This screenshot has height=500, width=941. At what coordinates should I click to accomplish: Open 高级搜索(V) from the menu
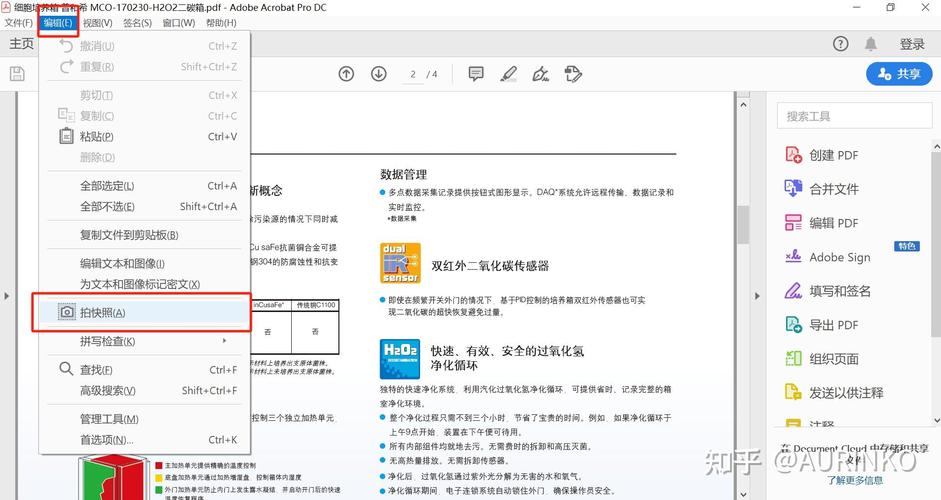point(145,391)
